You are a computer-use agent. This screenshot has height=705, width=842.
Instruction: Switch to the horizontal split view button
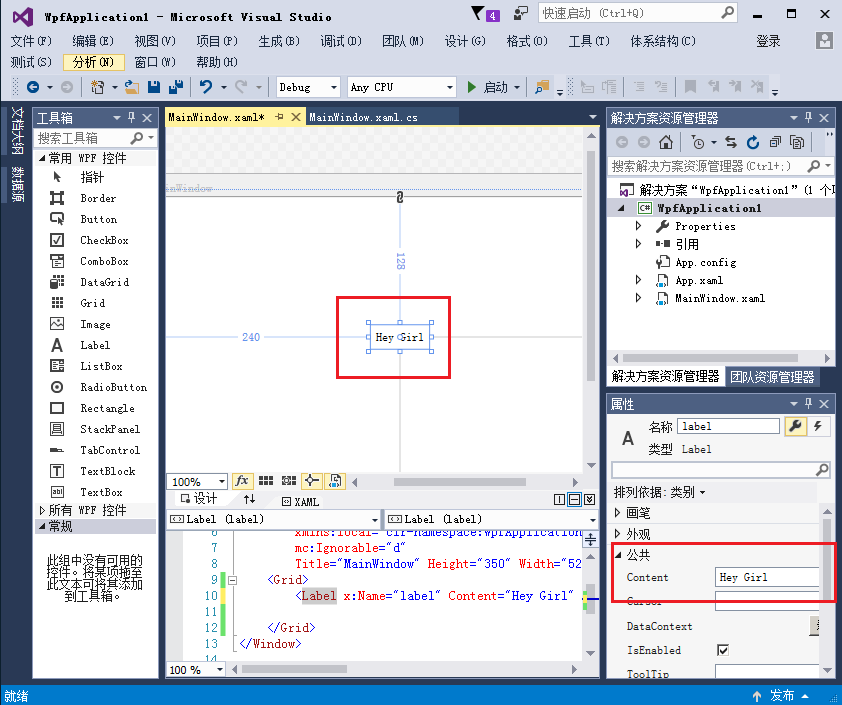click(575, 500)
